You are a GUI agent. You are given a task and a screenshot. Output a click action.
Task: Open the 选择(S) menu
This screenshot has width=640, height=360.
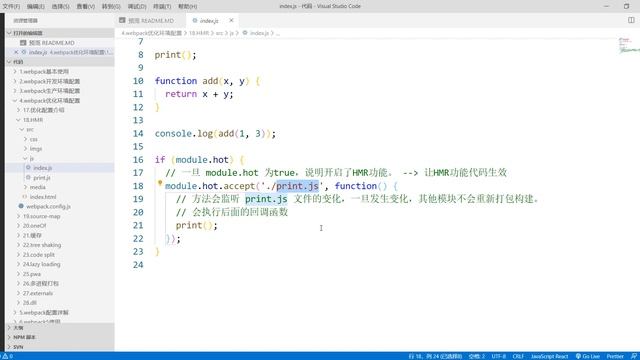(x=60, y=7)
